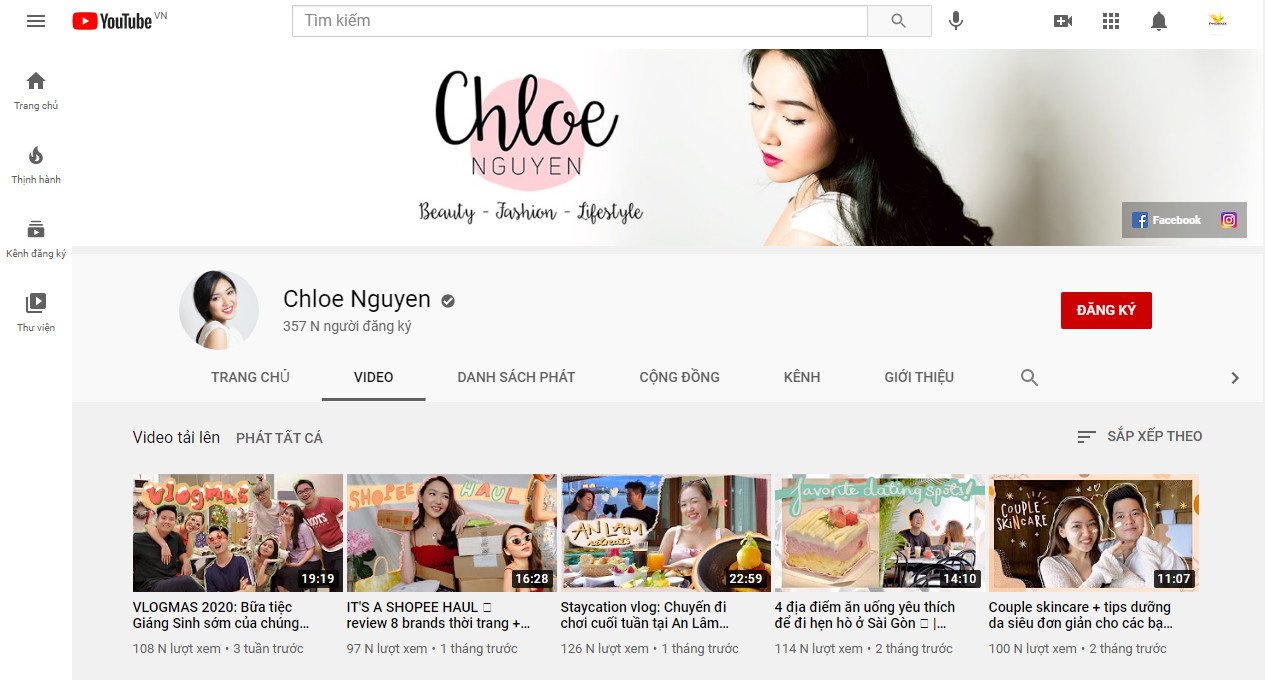The width and height of the screenshot is (1265, 680).
Task: Open Thư viện library in sidebar
Action: tap(36, 312)
